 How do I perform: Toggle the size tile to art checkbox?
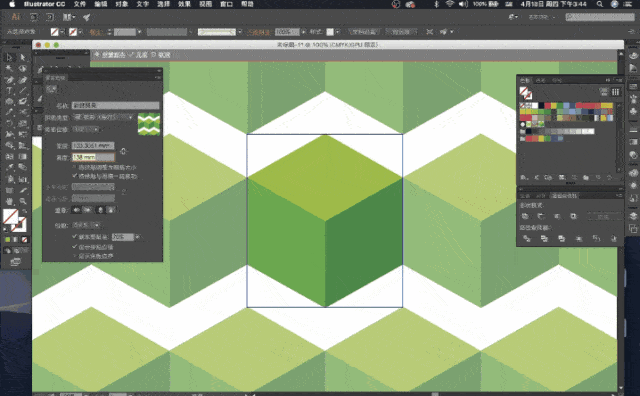coord(74,167)
